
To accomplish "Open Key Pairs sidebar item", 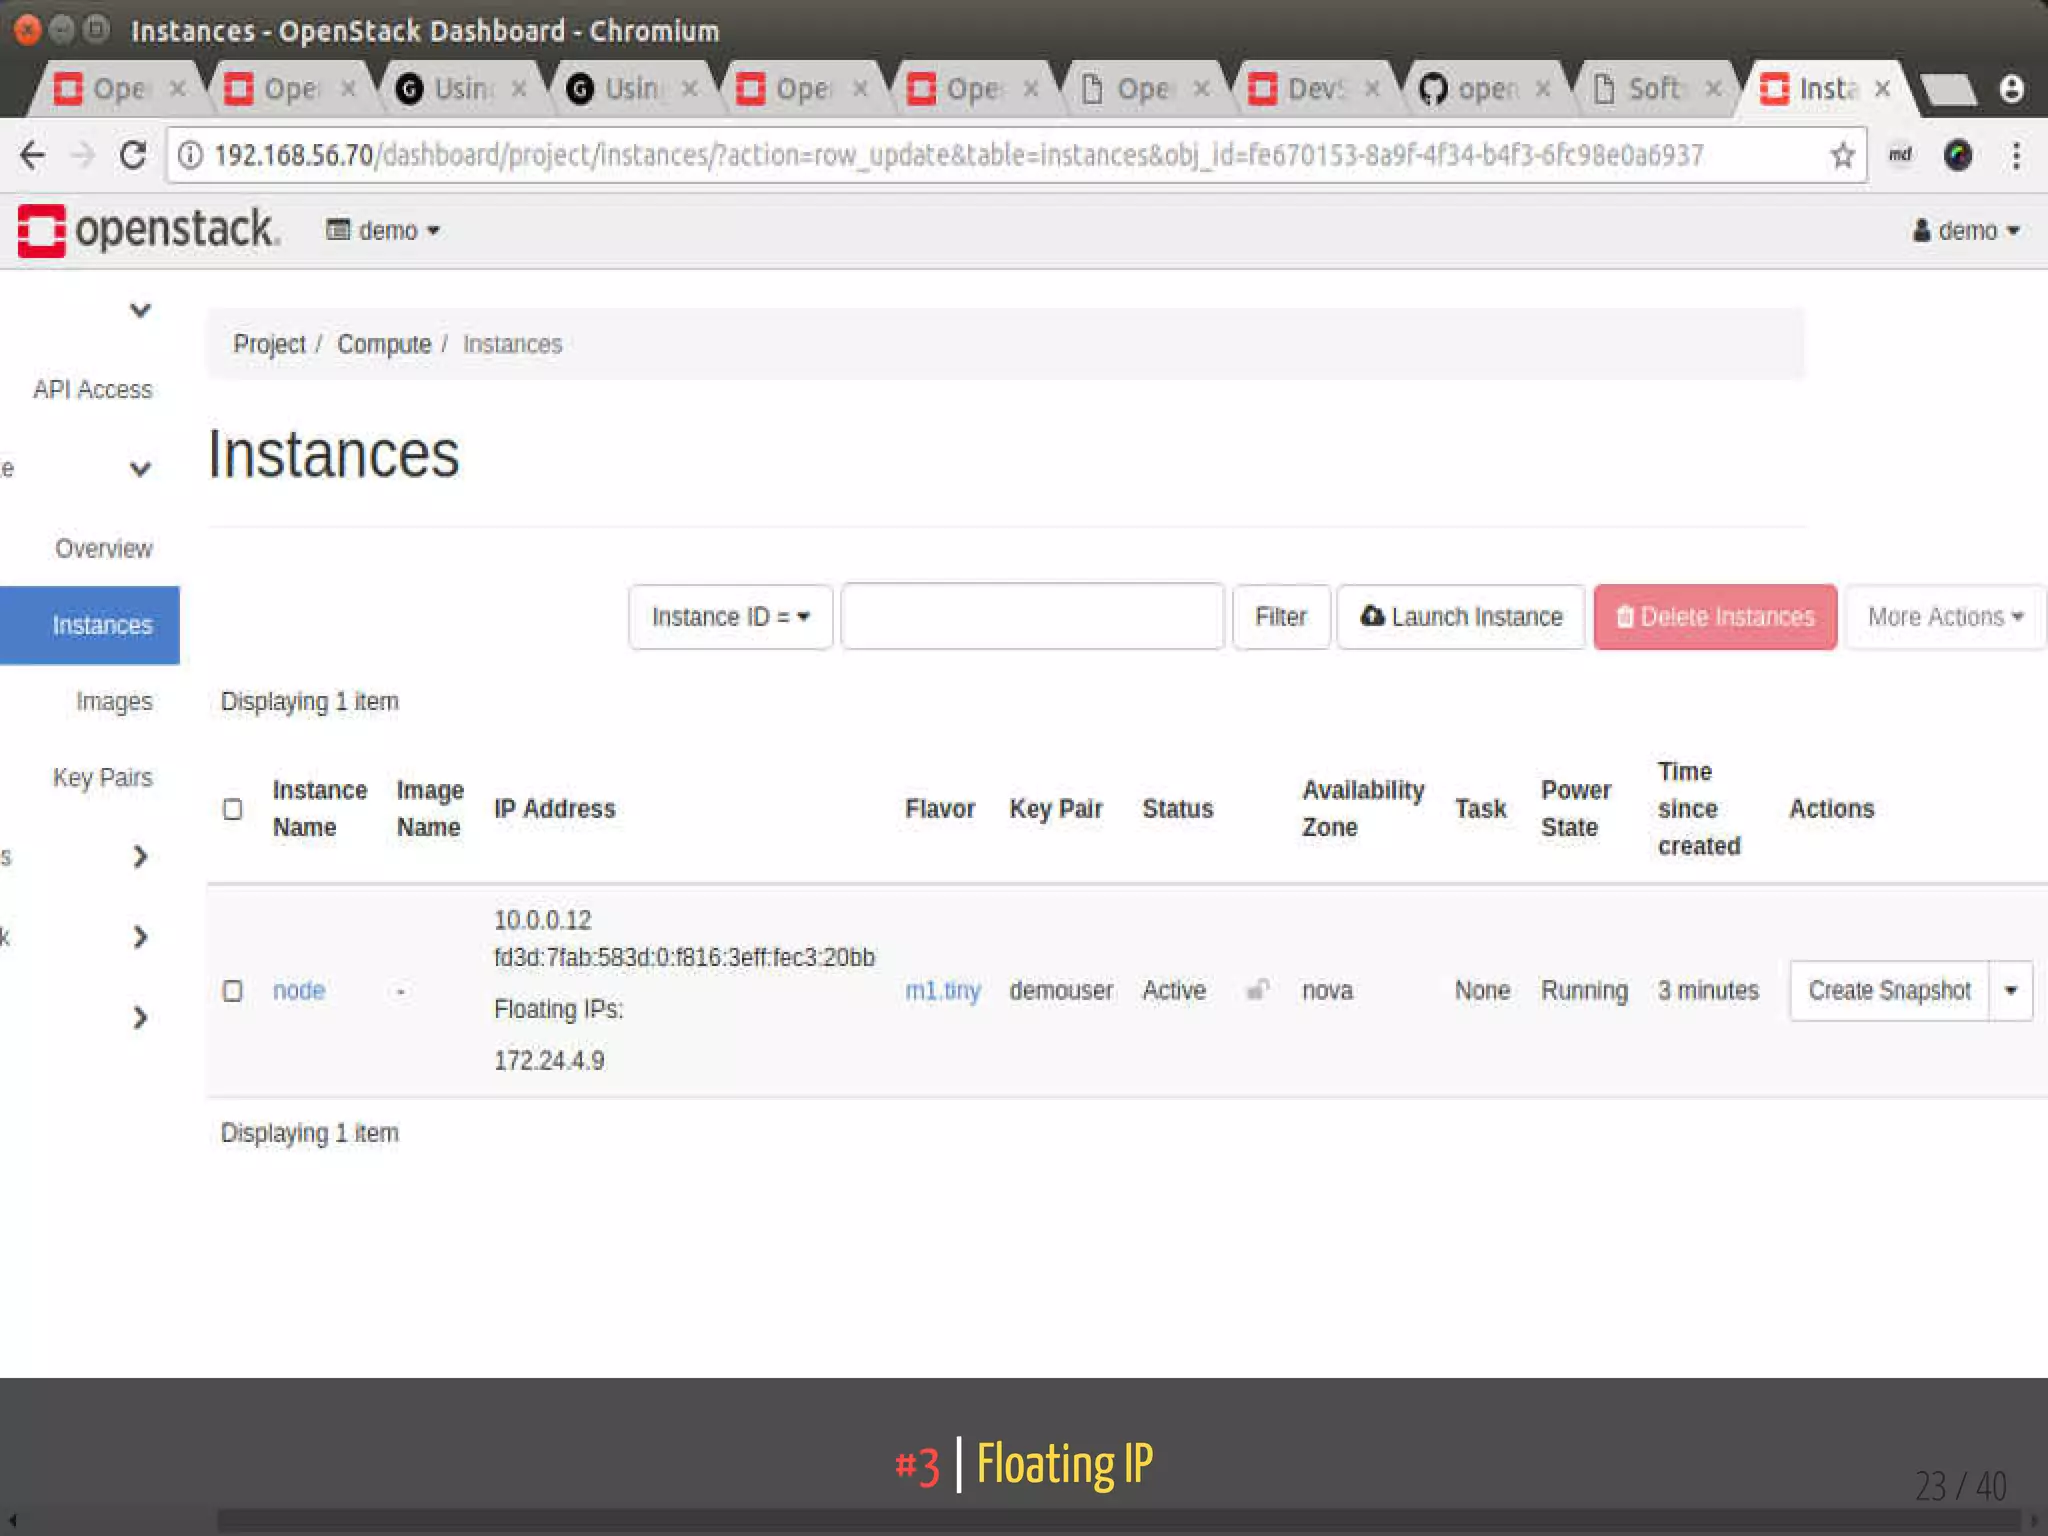I will 102,778.
